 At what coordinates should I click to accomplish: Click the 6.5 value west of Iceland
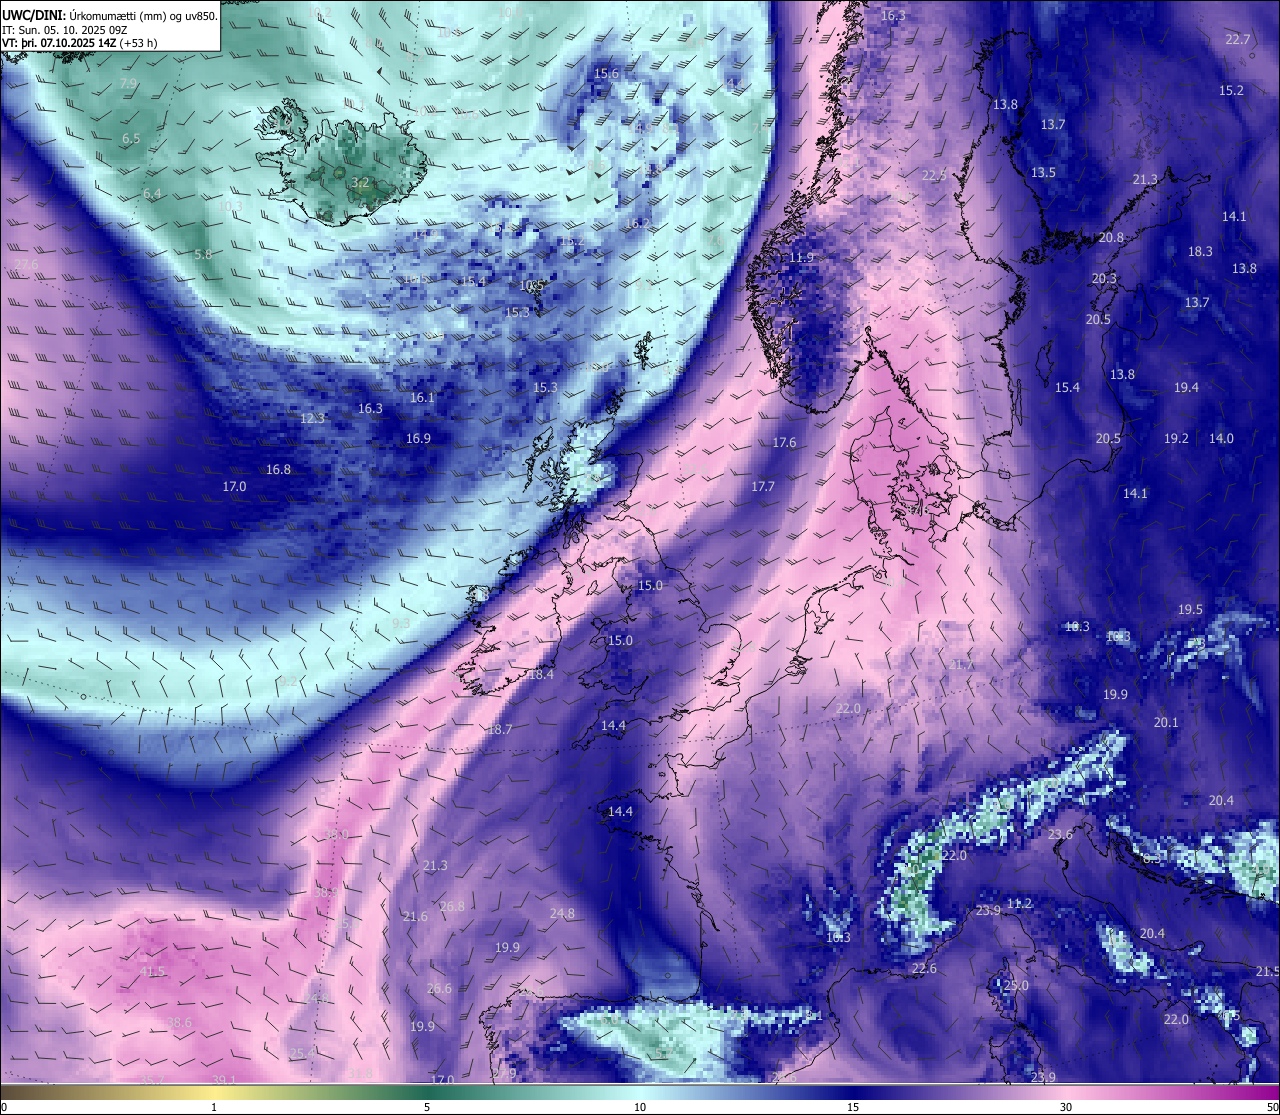131,138
